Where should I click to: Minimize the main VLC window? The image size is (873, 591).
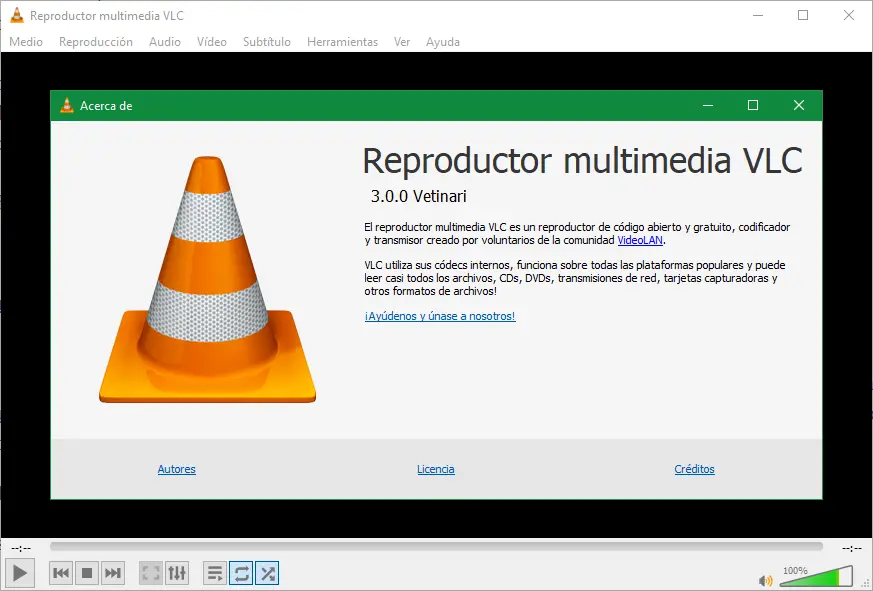coord(758,15)
